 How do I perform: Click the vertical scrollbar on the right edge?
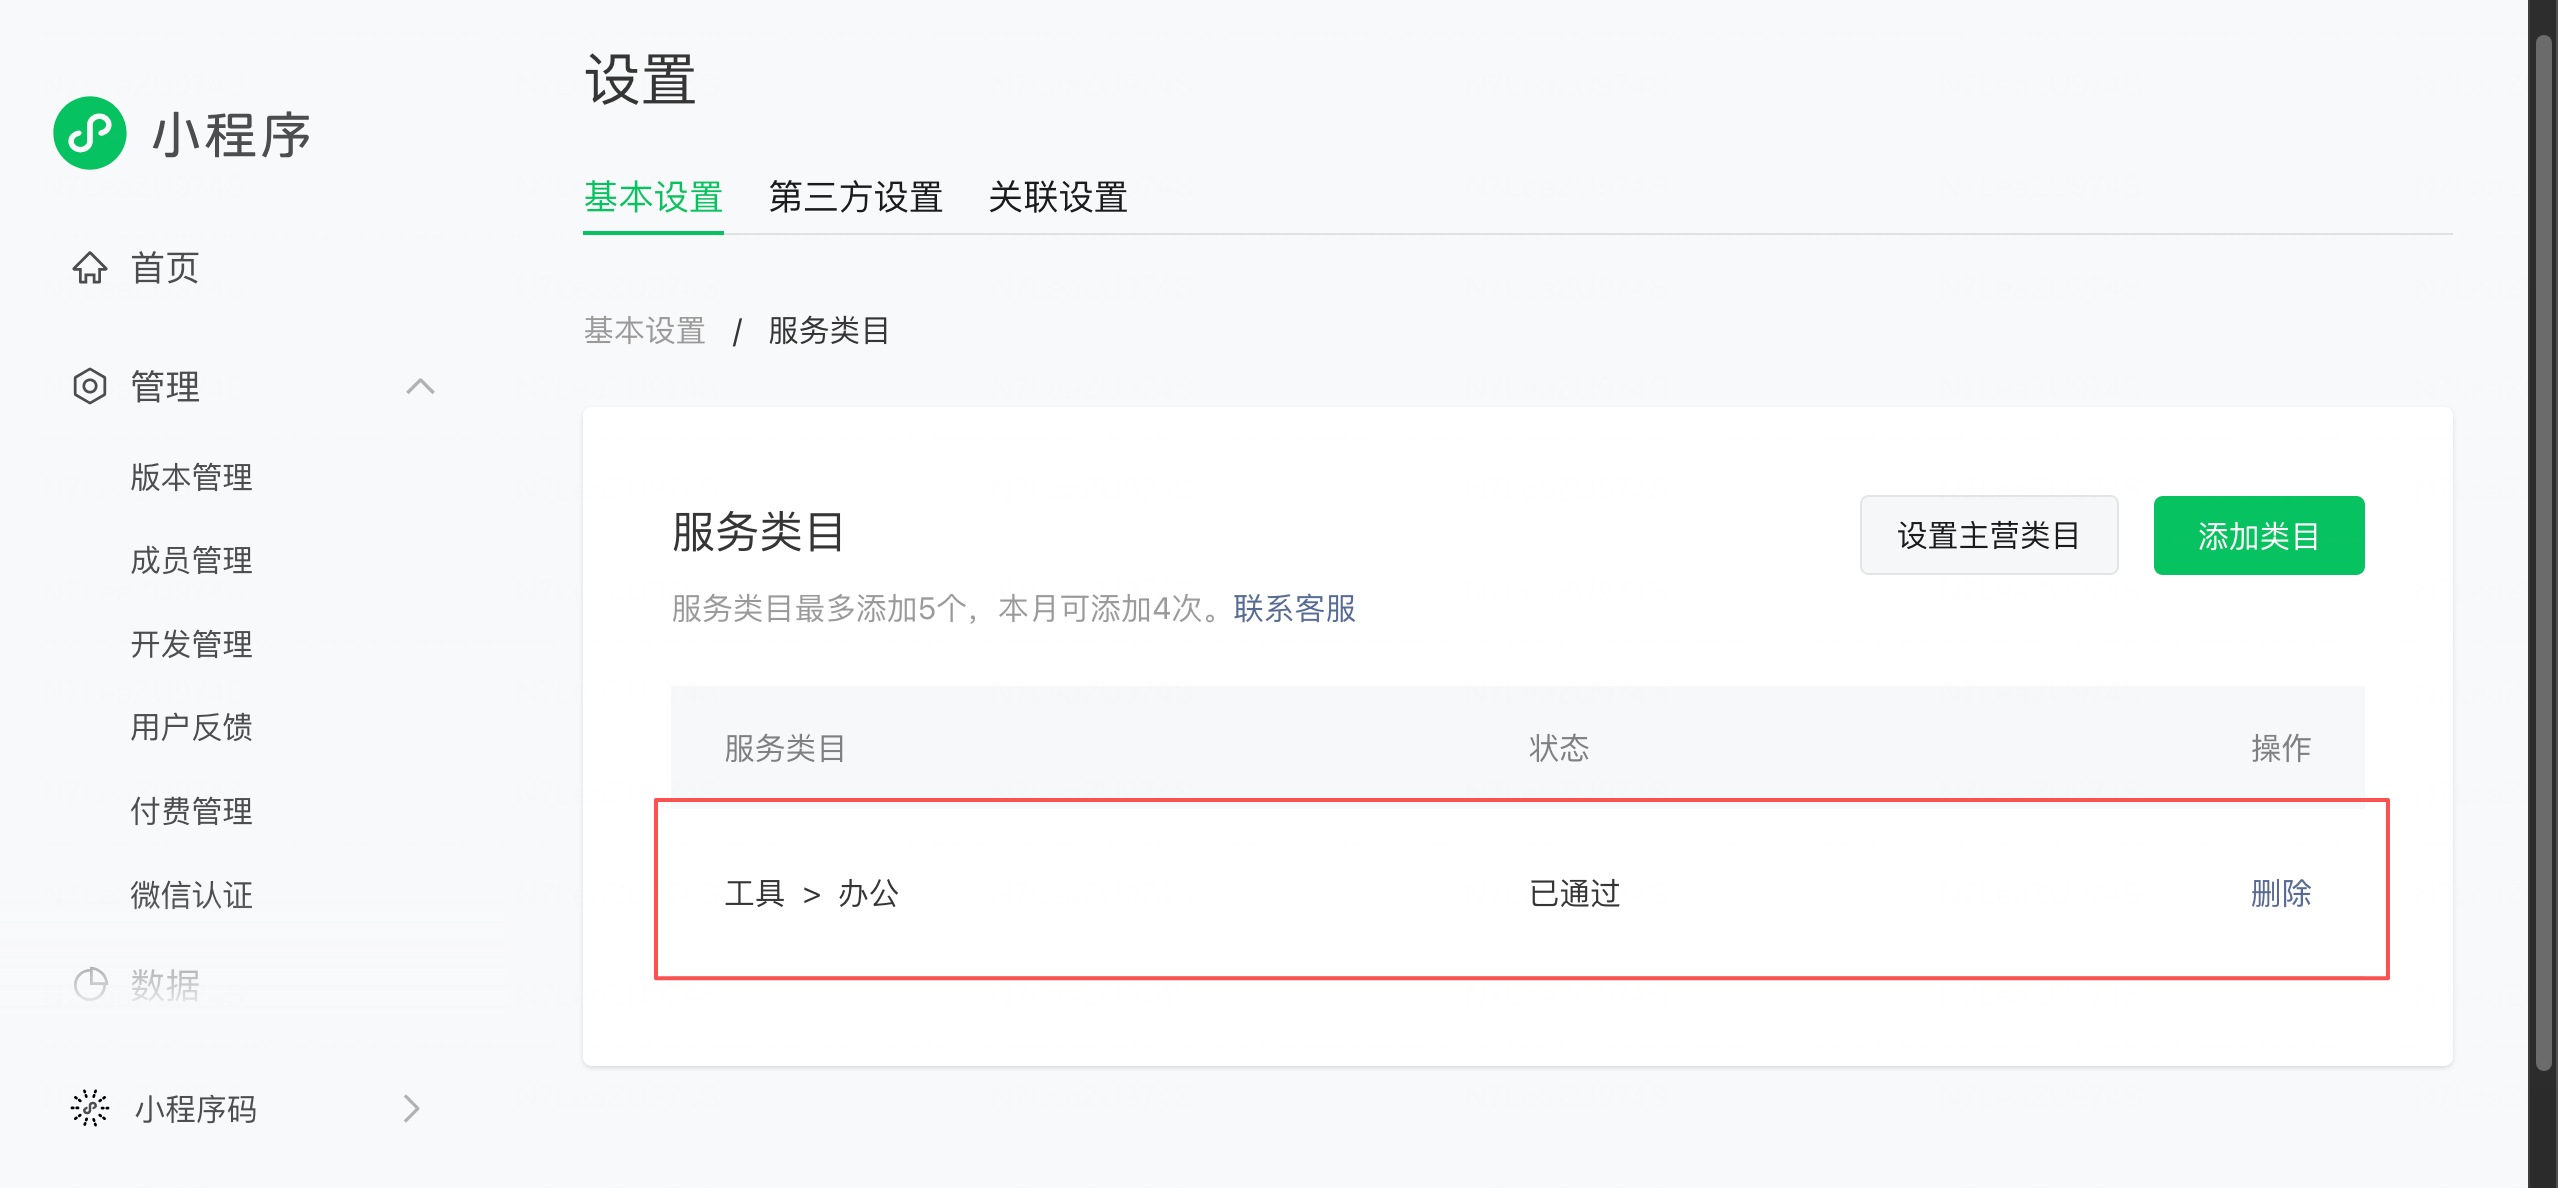[x=2543, y=550]
